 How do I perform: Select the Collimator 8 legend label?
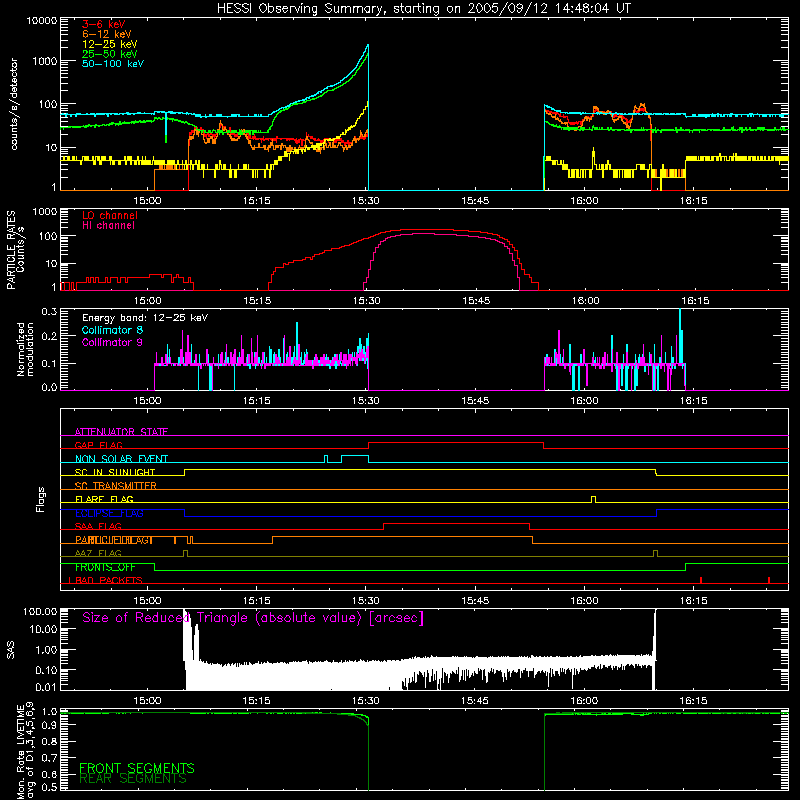tap(112, 330)
